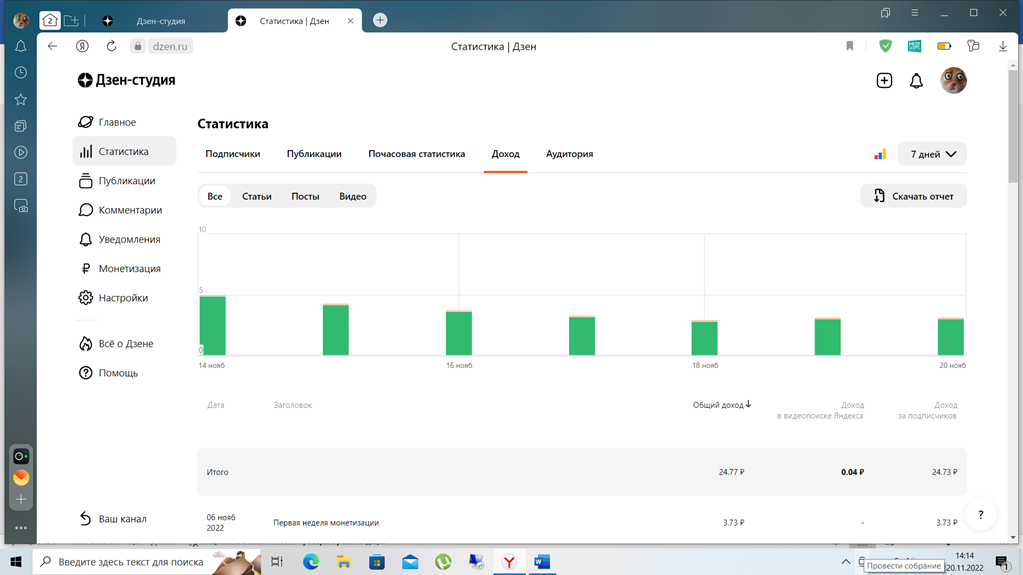The image size is (1023, 575).
Task: Open the profile avatar menu
Action: coord(953,80)
